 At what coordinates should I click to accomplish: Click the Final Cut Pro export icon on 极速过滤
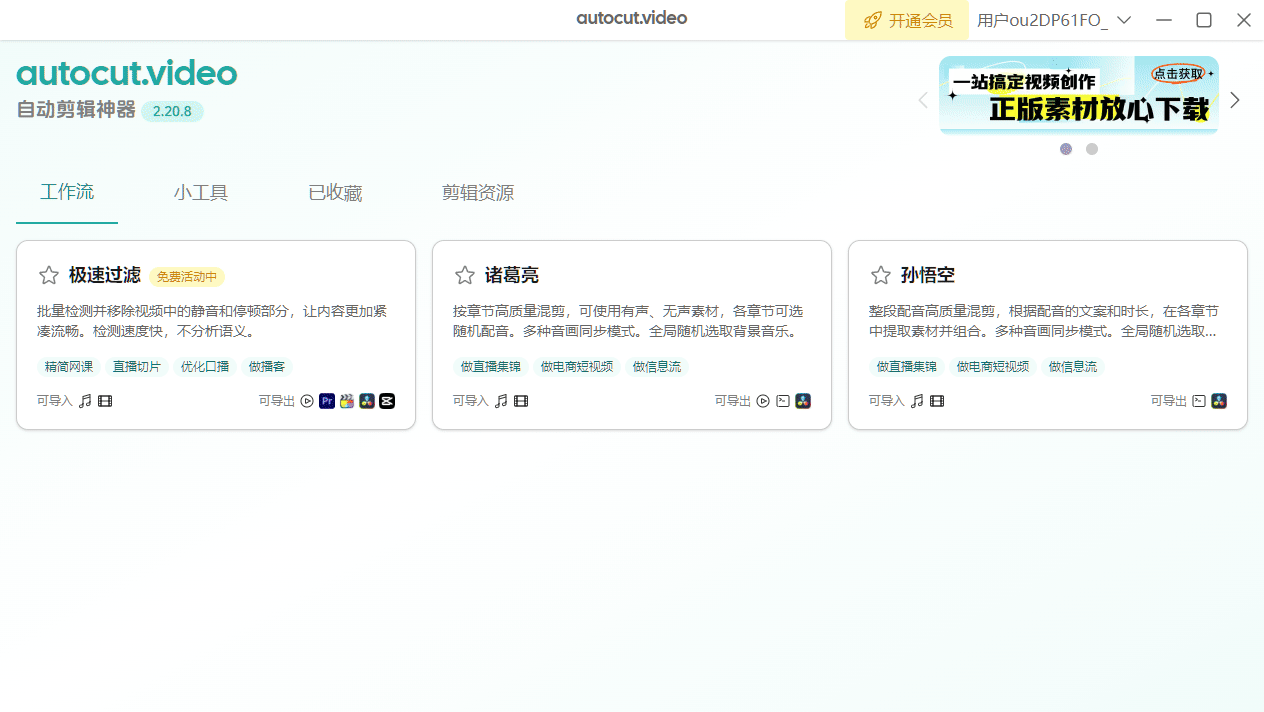click(347, 401)
